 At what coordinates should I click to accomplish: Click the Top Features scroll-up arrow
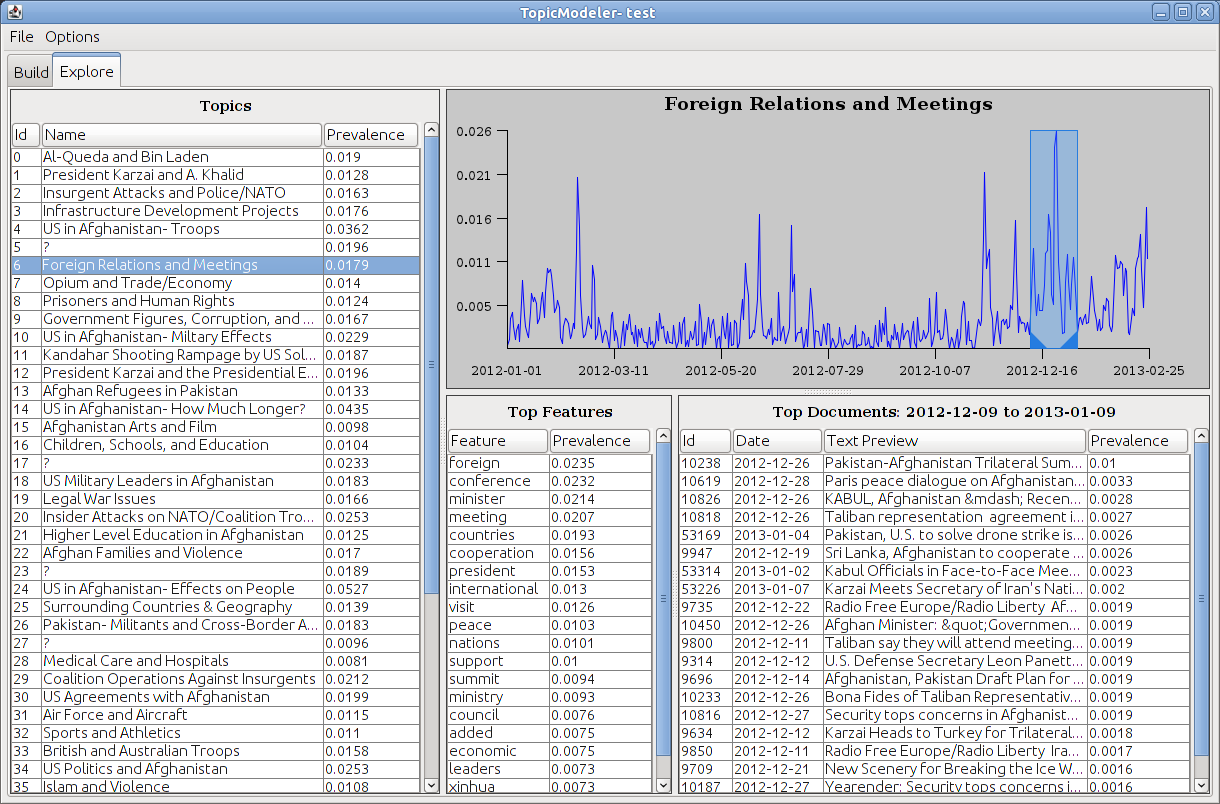coord(663,435)
